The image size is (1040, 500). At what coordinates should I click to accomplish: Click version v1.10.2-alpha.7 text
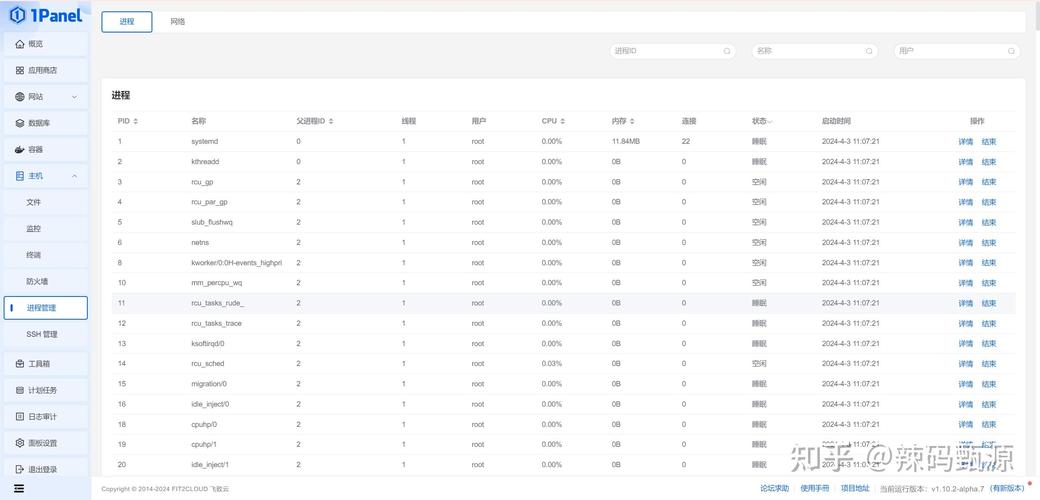tap(957, 488)
